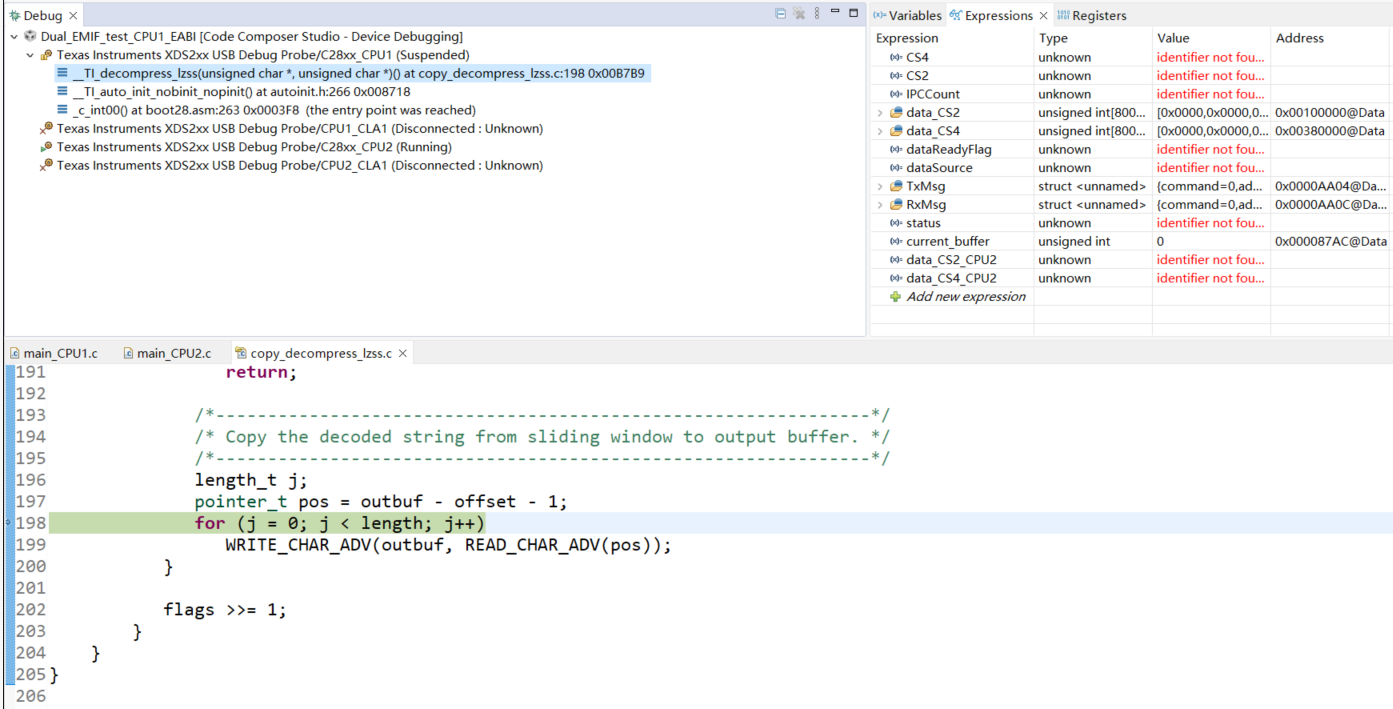Click code line 199 WRITE_CHAR_ADV statement
1393x709 pixels.
coord(448,545)
